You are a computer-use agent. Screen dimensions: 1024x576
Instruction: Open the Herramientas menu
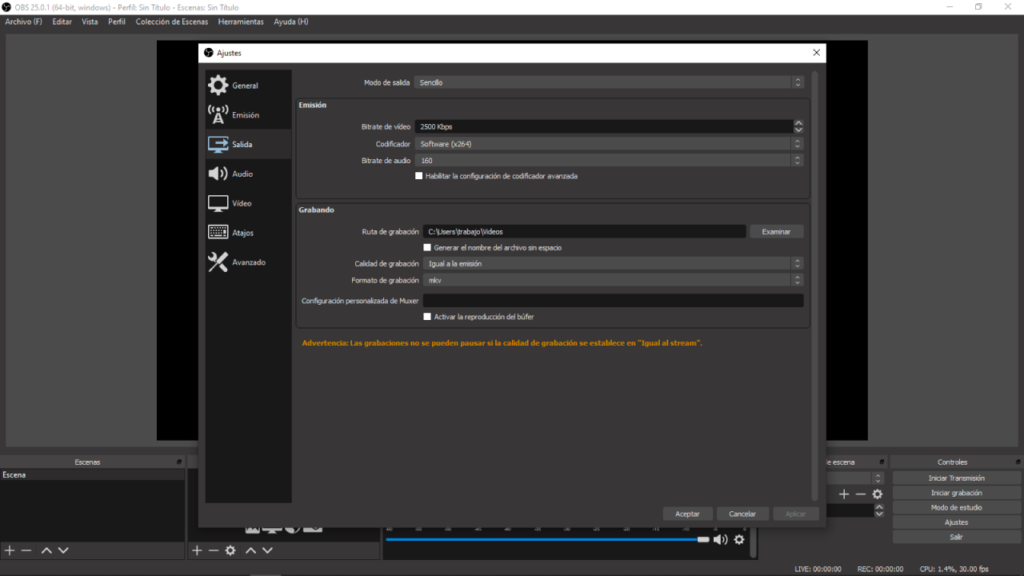click(240, 22)
